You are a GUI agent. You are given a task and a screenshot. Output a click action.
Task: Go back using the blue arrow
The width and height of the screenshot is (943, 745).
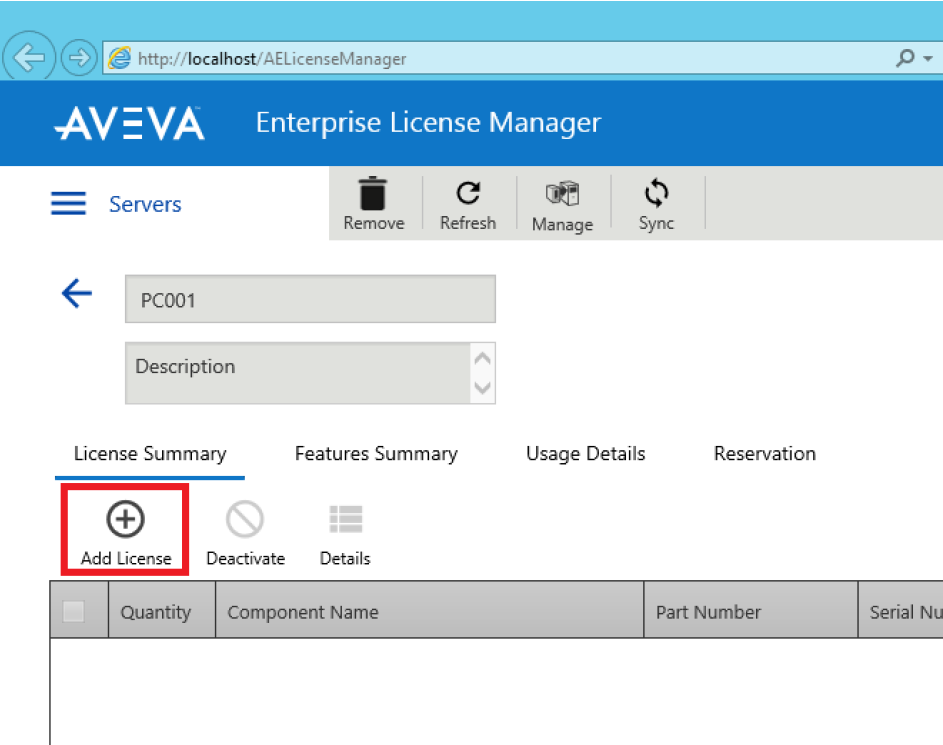pos(77,293)
